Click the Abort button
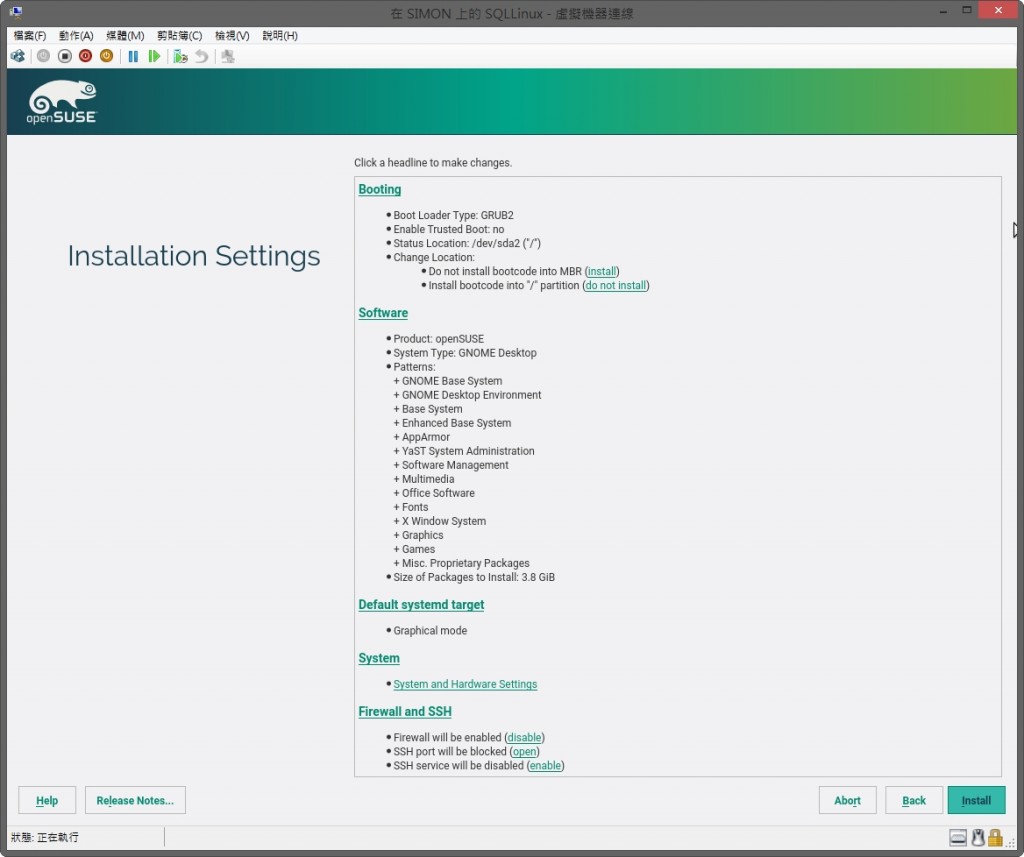1024x857 pixels. coord(847,800)
